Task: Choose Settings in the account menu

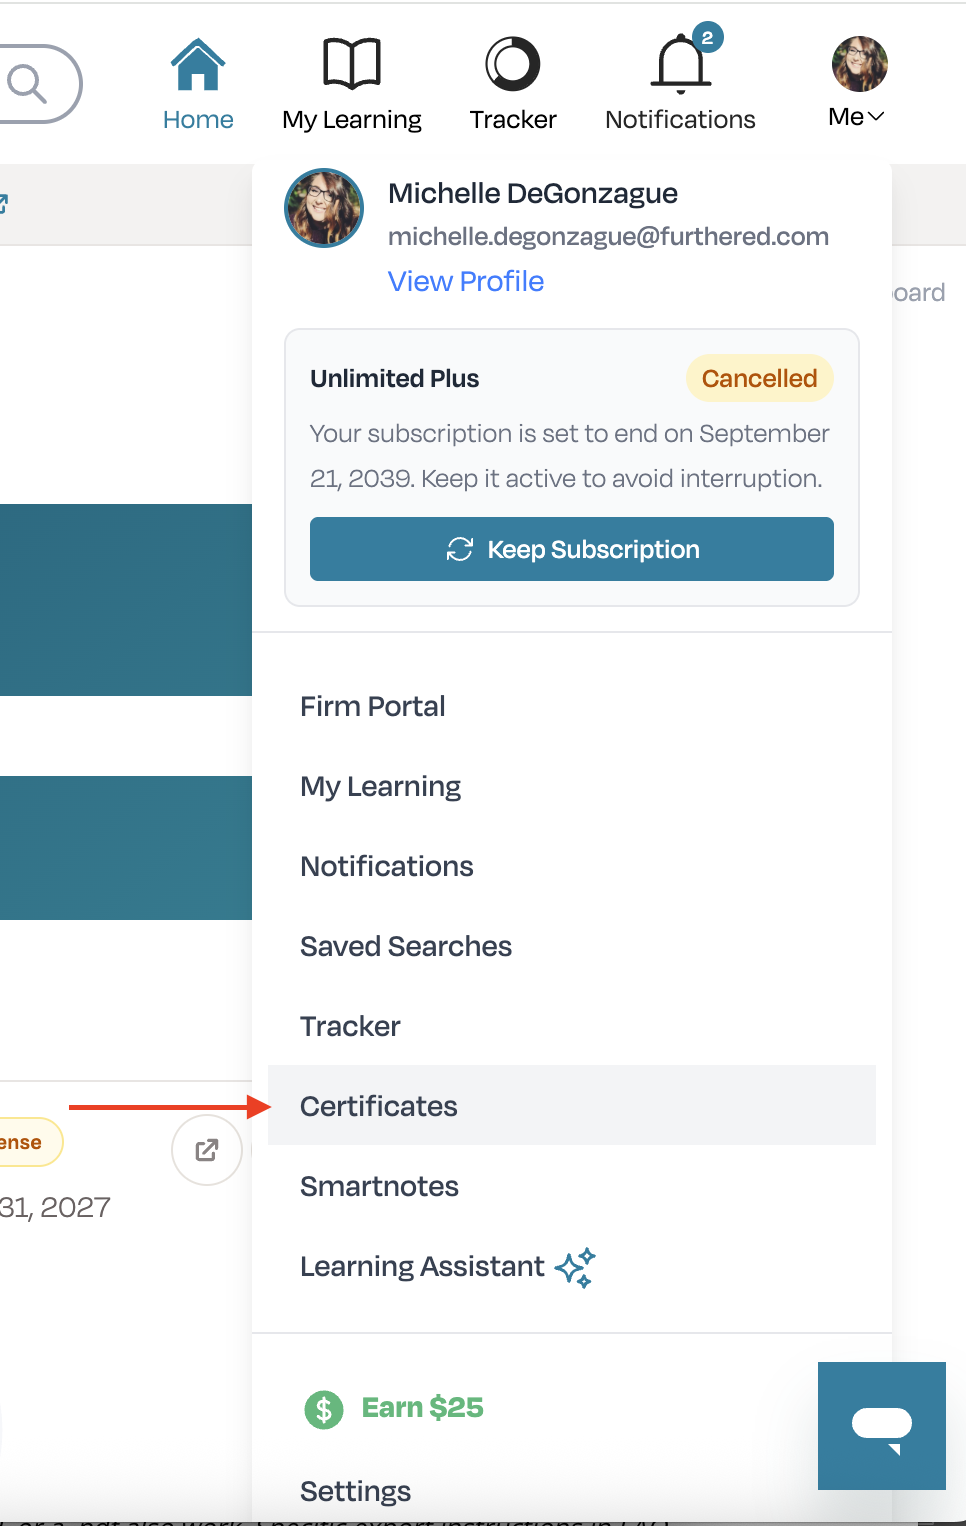Action: (x=356, y=1491)
